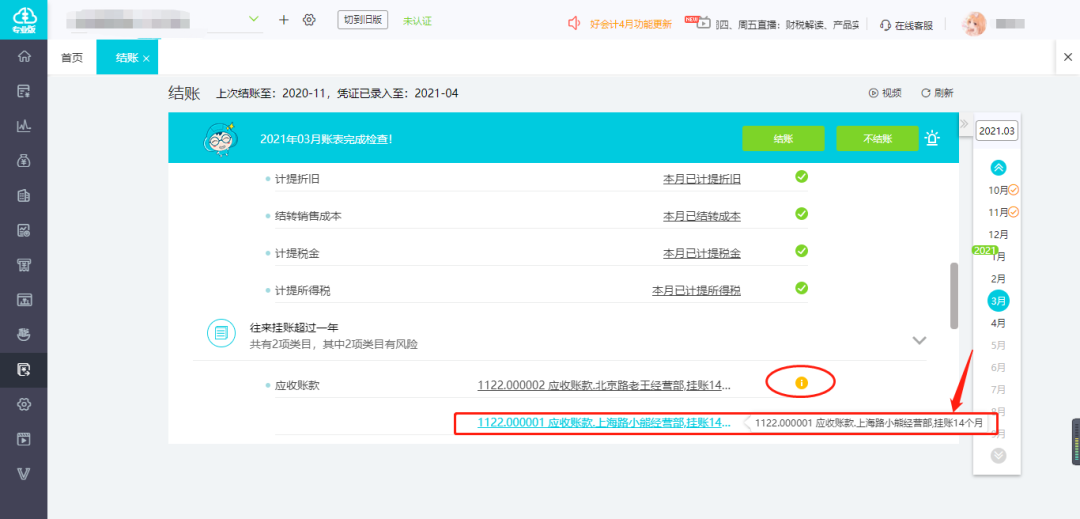Viewport: 1080px width, 519px height.
Task: Click the vertical scrollbar of checklist
Action: pos(954,296)
